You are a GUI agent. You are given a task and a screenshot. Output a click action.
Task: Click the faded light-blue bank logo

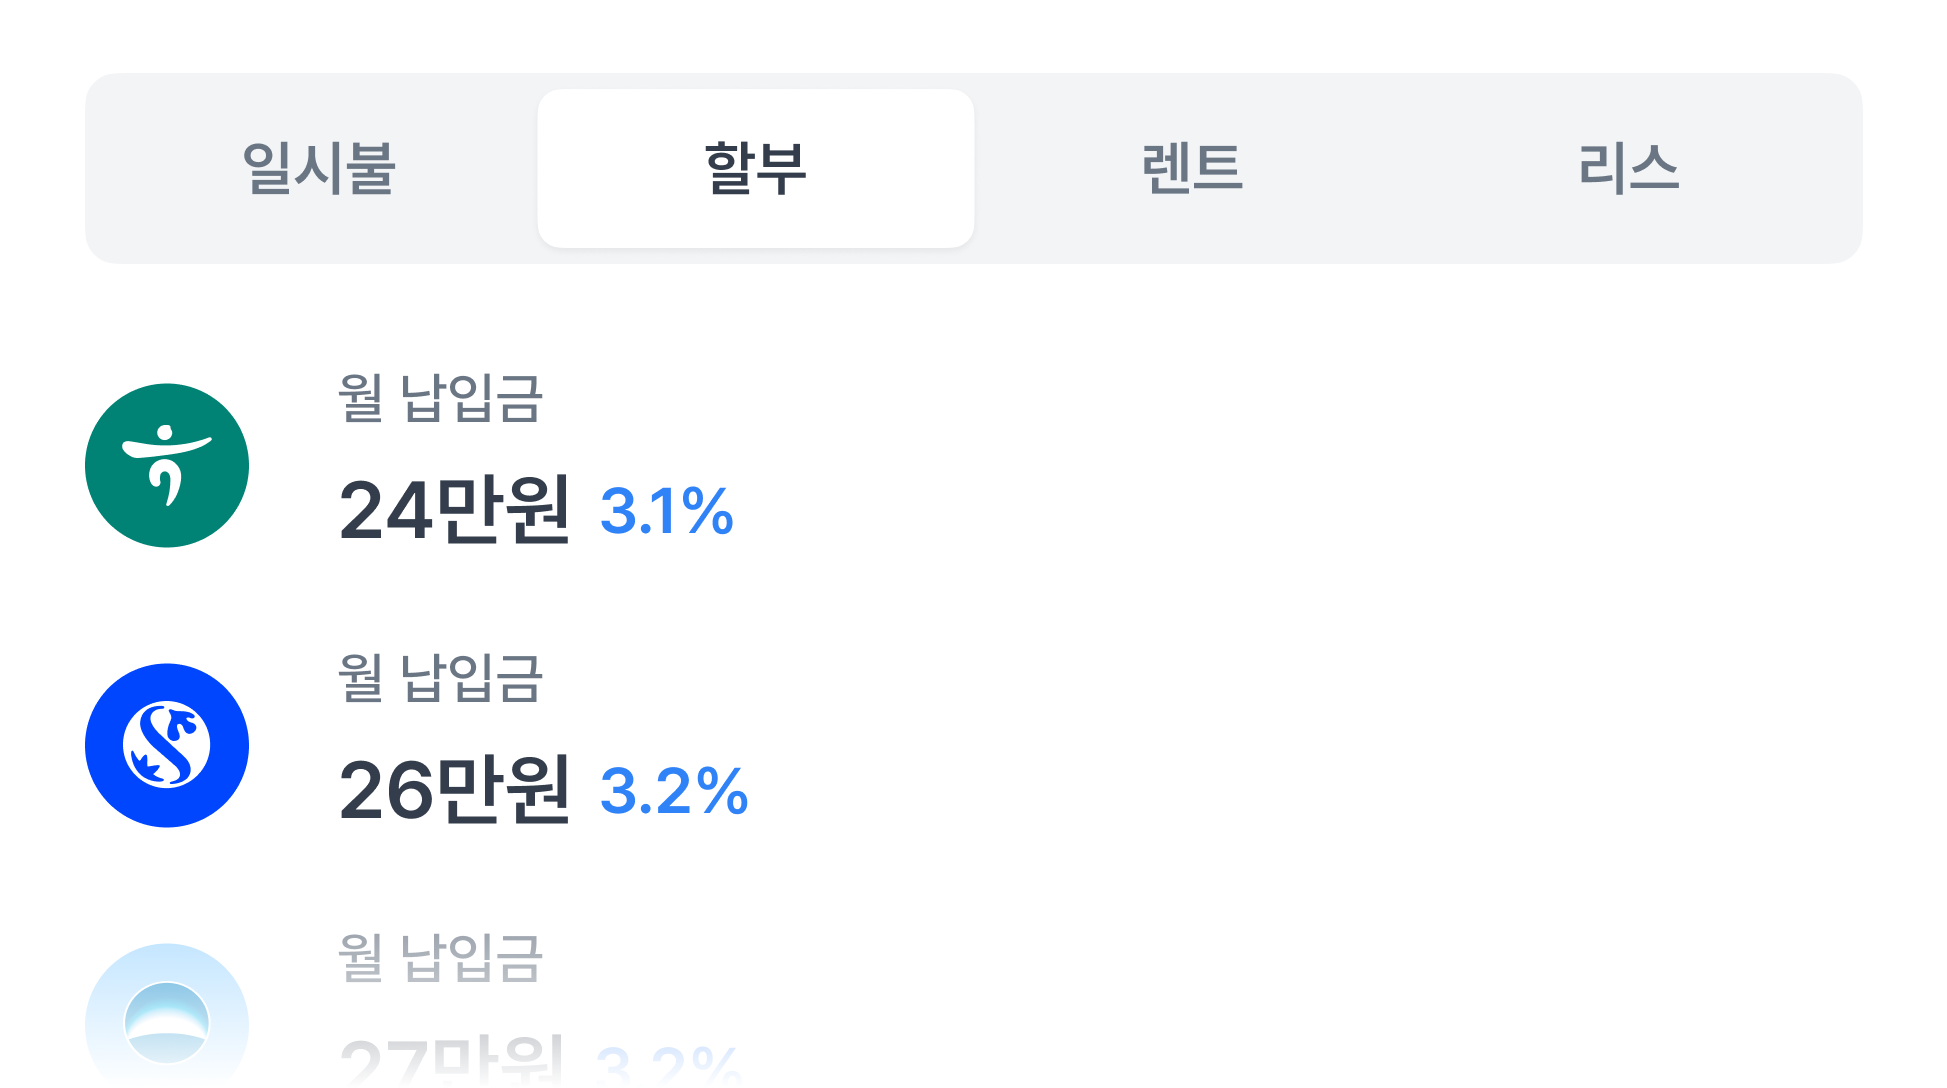click(x=167, y=1020)
